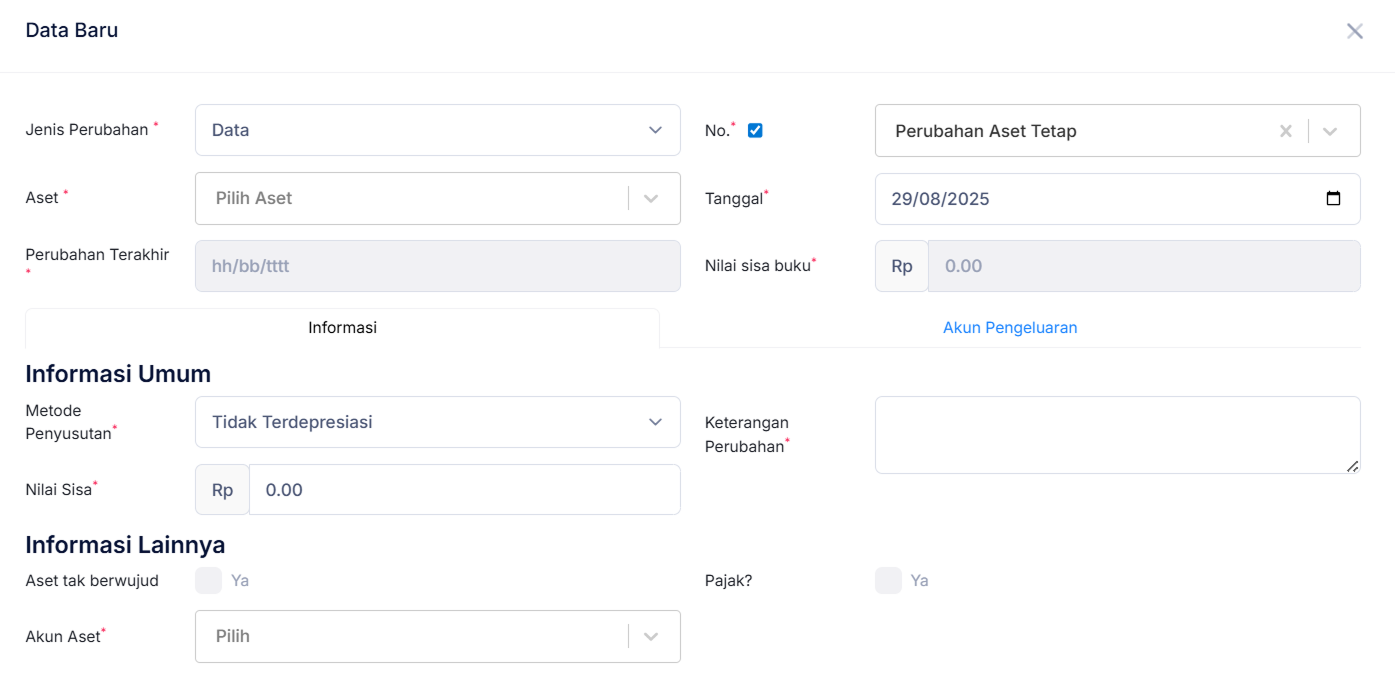Click the Pilih Aset search box

(x=410, y=198)
